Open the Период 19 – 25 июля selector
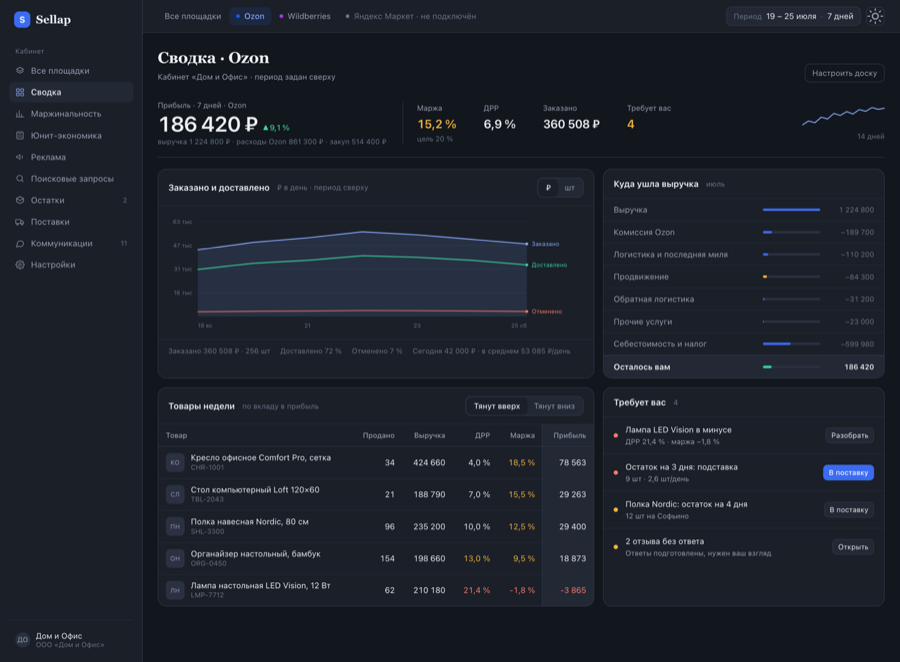900x662 pixels. click(x=793, y=16)
